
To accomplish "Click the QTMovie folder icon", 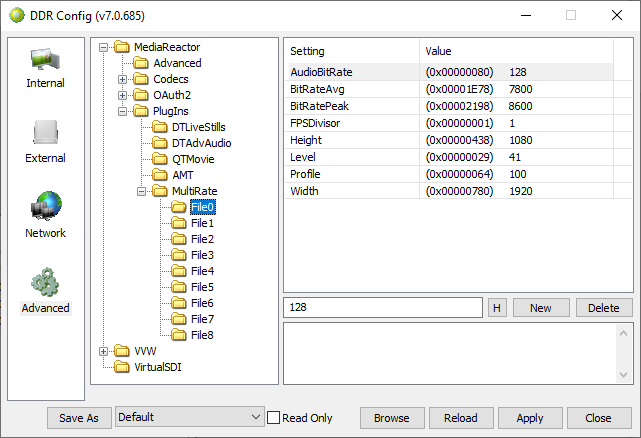I will tap(160, 159).
